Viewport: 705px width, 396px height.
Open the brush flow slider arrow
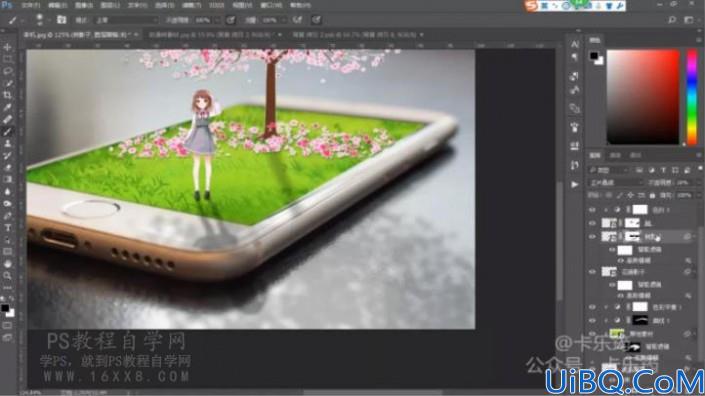pyautogui.click(x=284, y=20)
